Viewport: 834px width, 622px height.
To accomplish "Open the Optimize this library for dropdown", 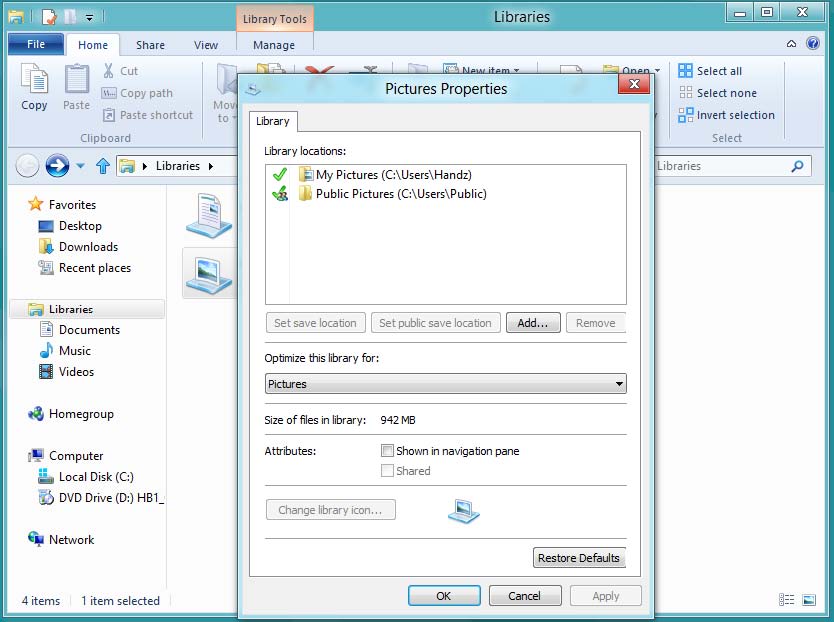I will click(x=445, y=384).
